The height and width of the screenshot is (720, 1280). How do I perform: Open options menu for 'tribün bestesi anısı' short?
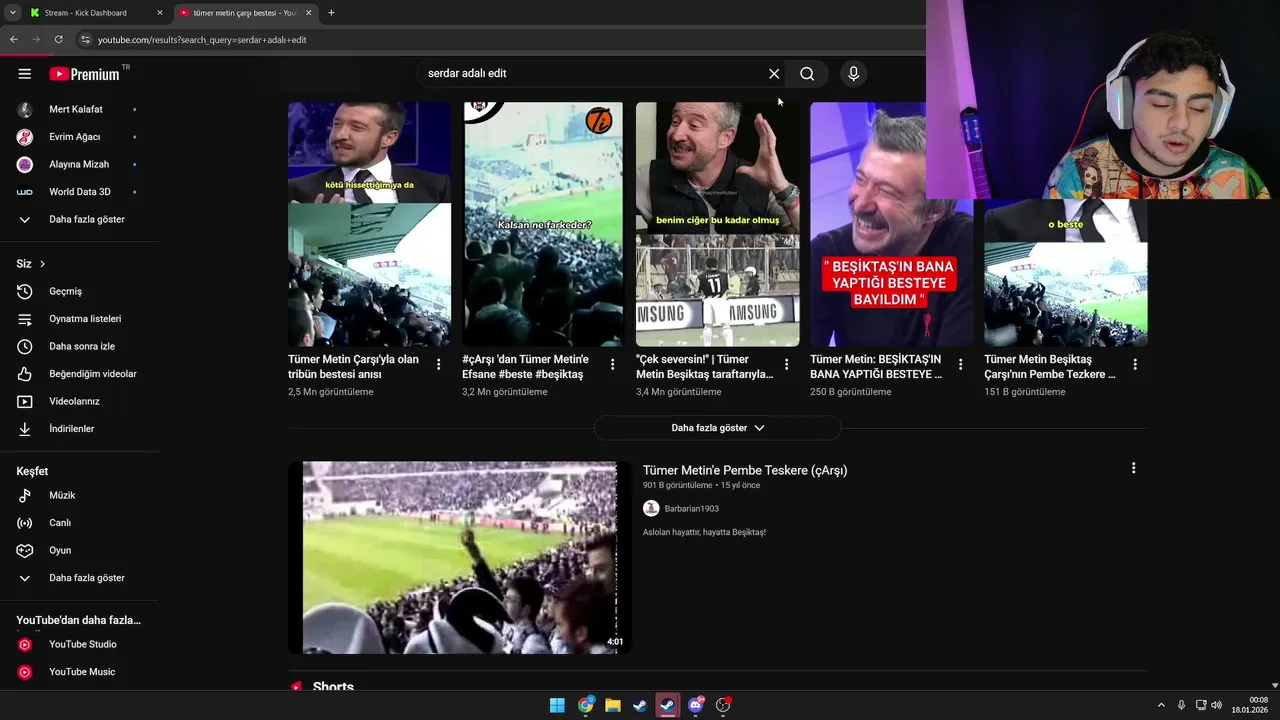438,365
